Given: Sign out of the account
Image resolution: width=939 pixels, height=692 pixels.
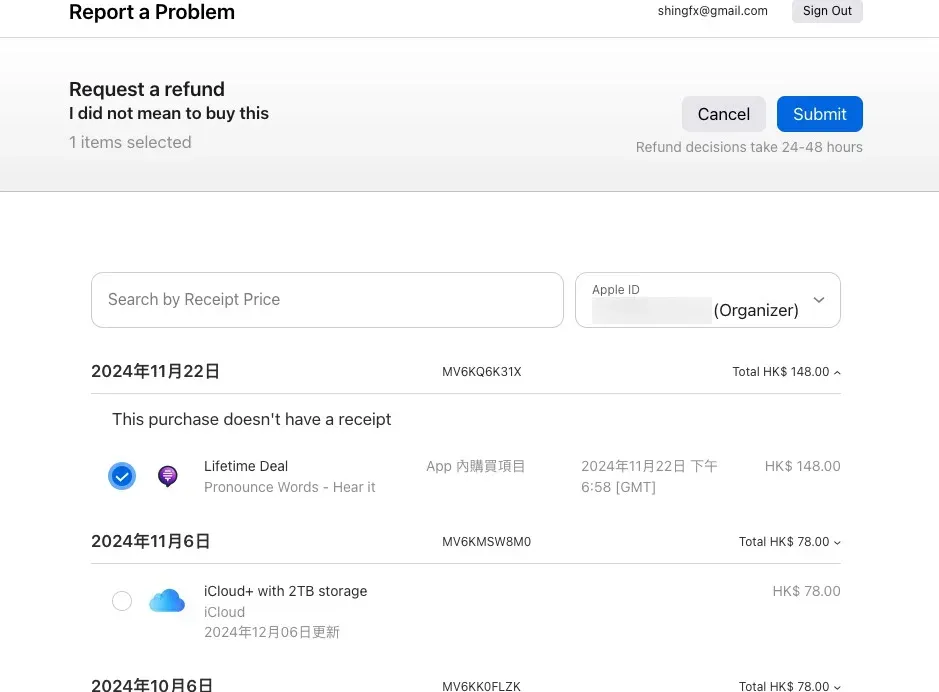Looking at the screenshot, I should coord(827,11).
